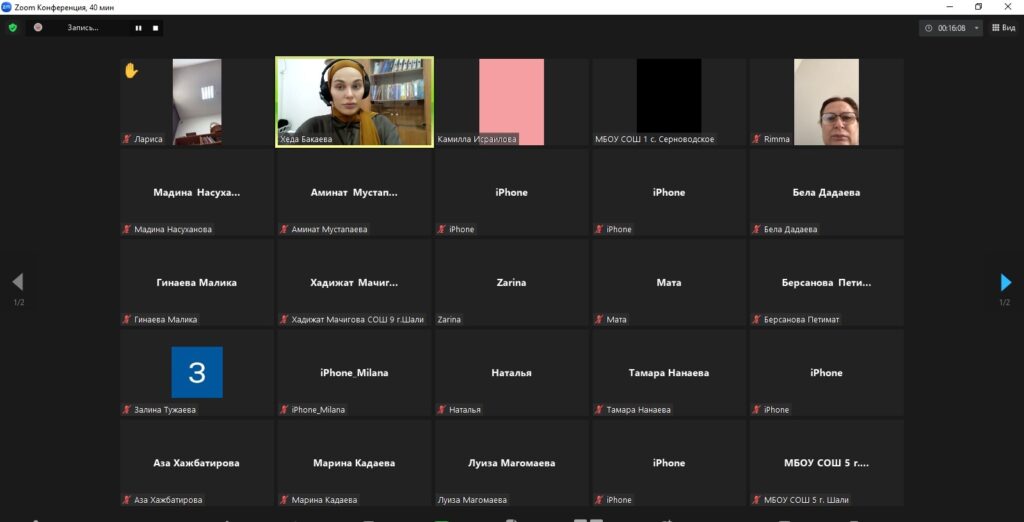Viewport: 1024px width, 522px height.
Task: Select the МБОУ СОШ 5 г. Шали tile
Action: tap(826, 463)
